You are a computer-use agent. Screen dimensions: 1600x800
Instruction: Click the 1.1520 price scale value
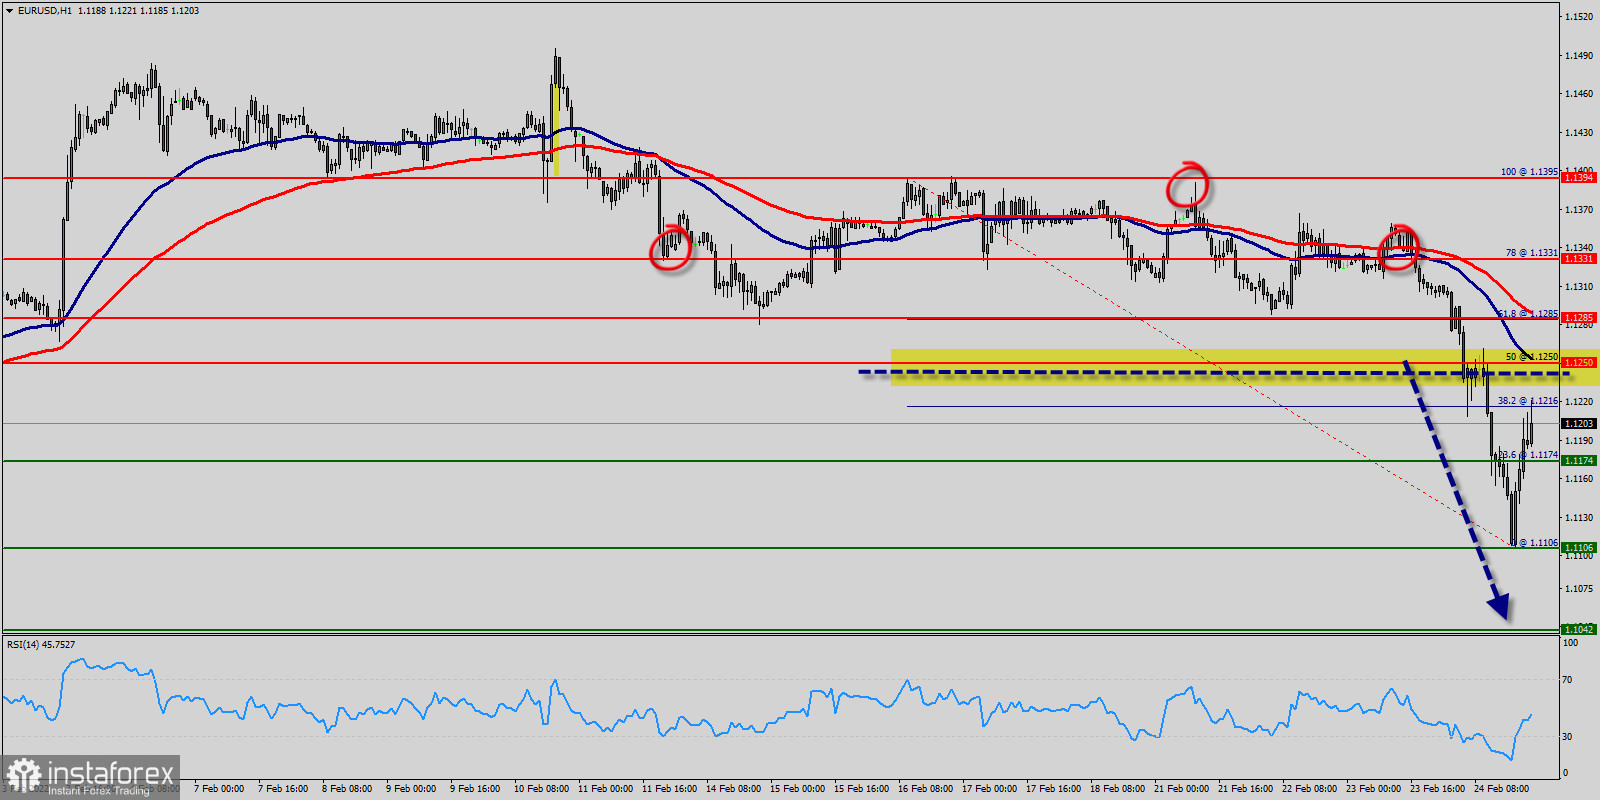(1579, 17)
